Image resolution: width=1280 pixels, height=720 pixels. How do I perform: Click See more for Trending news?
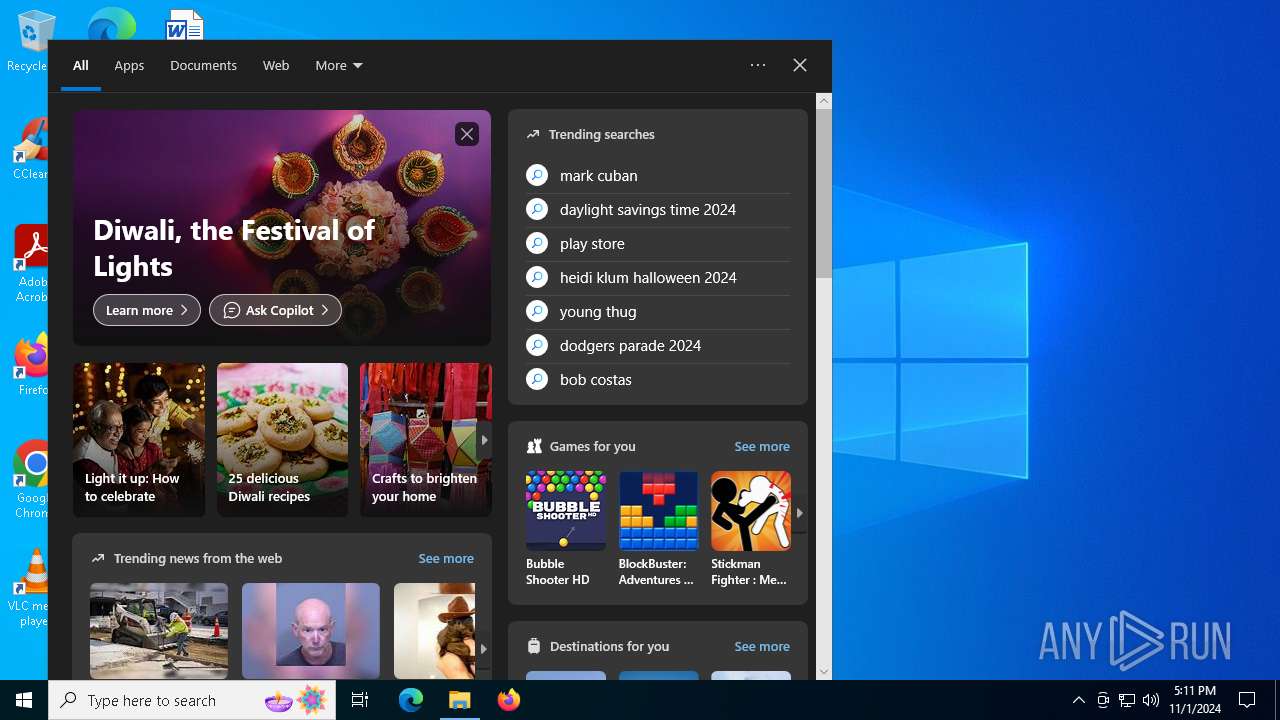(446, 558)
